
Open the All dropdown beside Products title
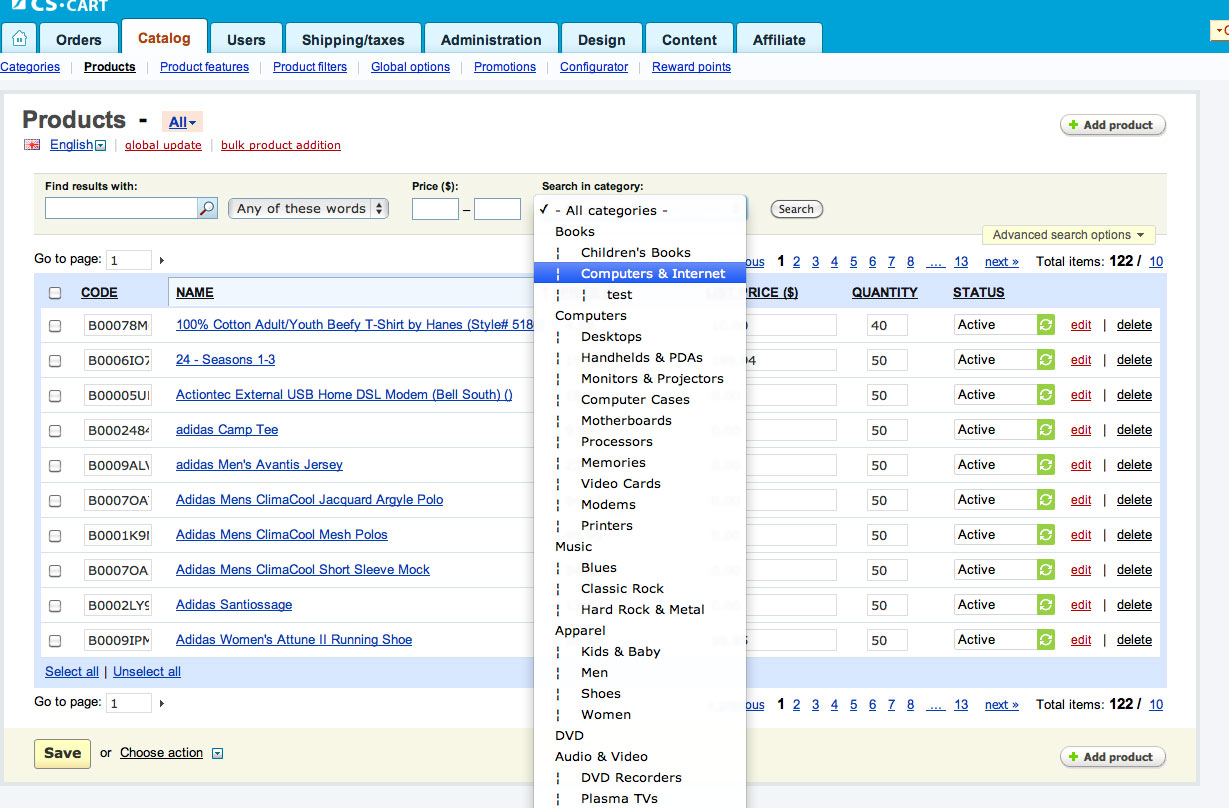[x=182, y=122]
